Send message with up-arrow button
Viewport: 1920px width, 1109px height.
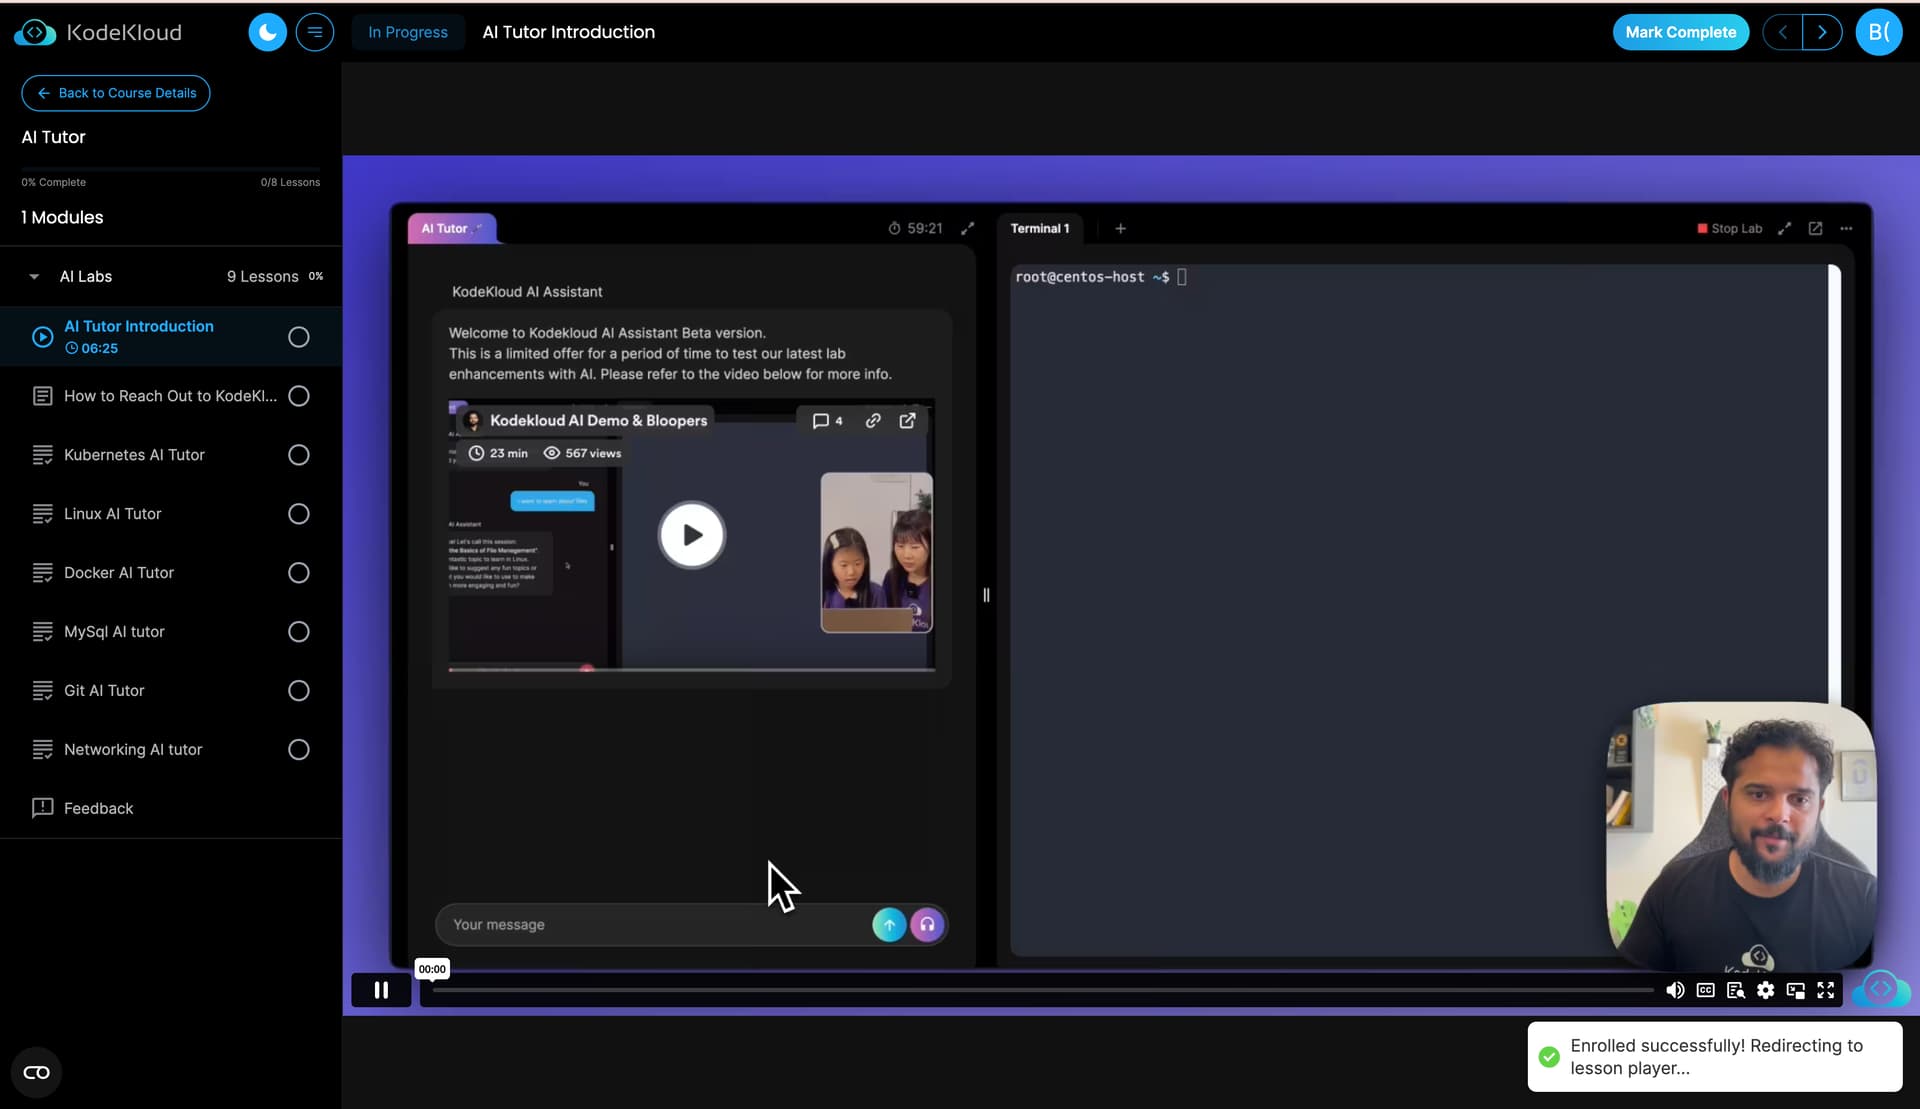tap(889, 925)
